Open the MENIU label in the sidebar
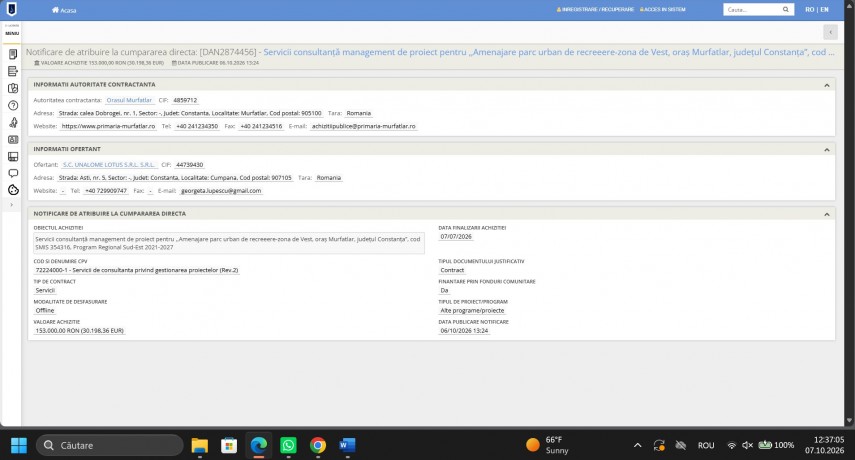 point(12,33)
